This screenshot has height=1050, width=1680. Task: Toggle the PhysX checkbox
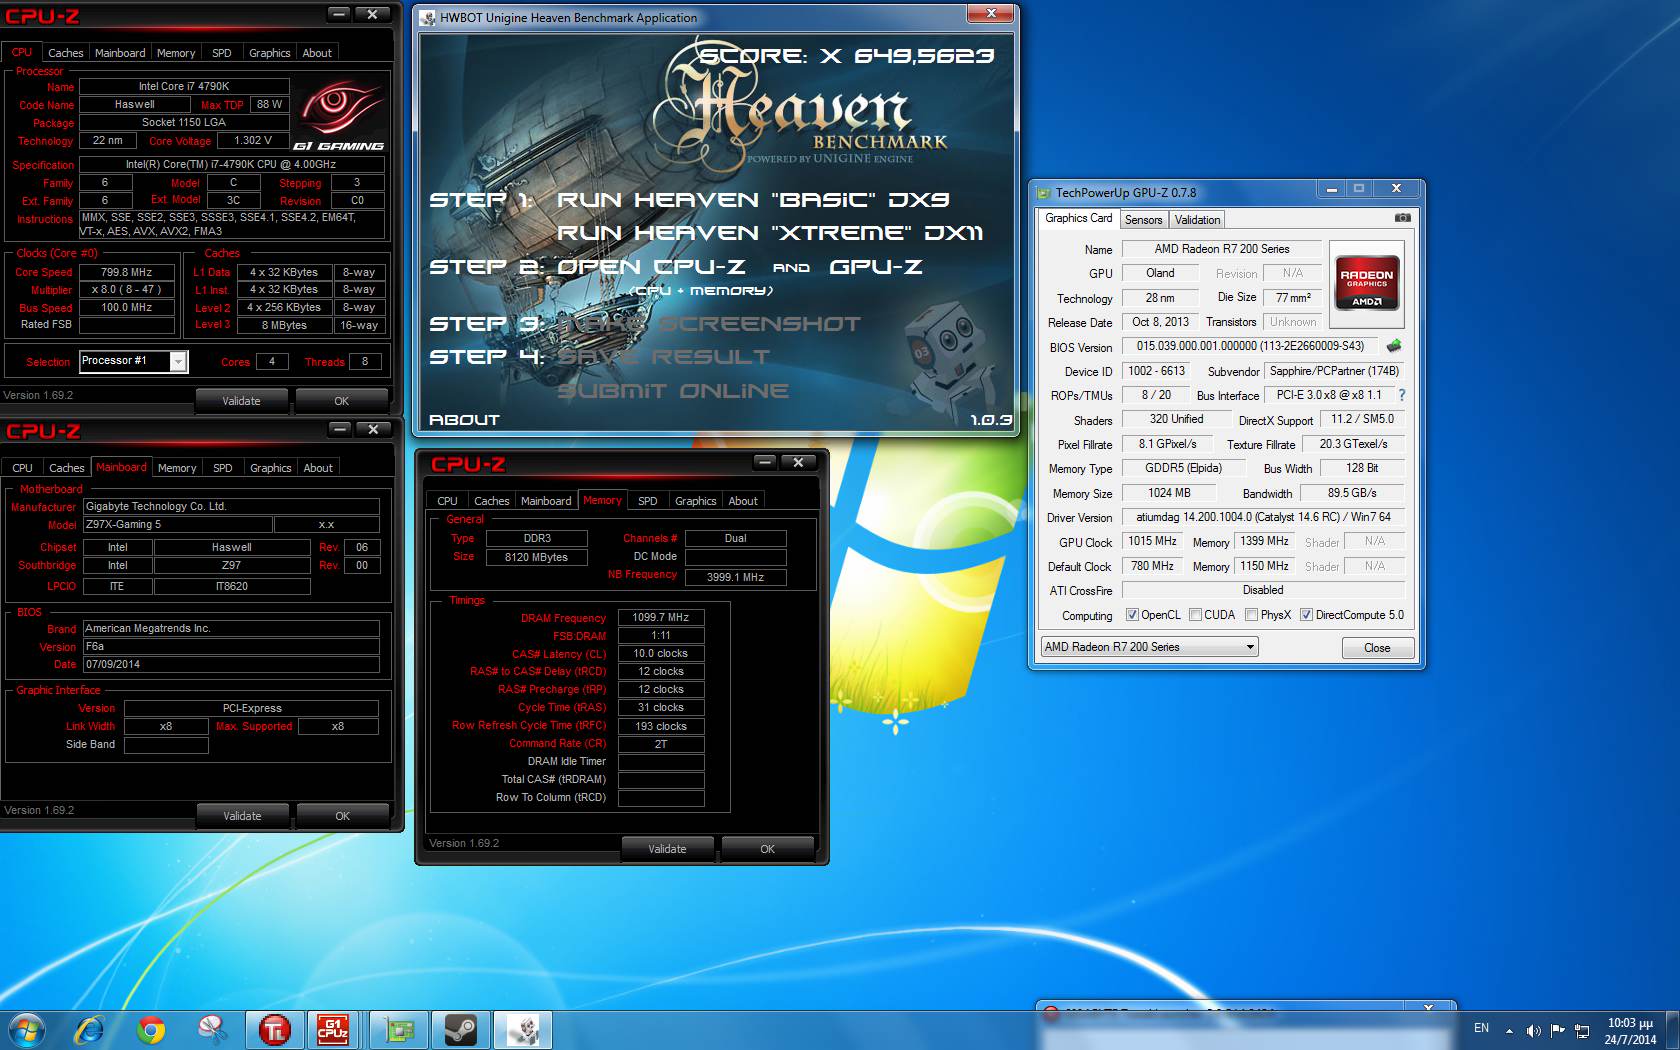coord(1251,615)
